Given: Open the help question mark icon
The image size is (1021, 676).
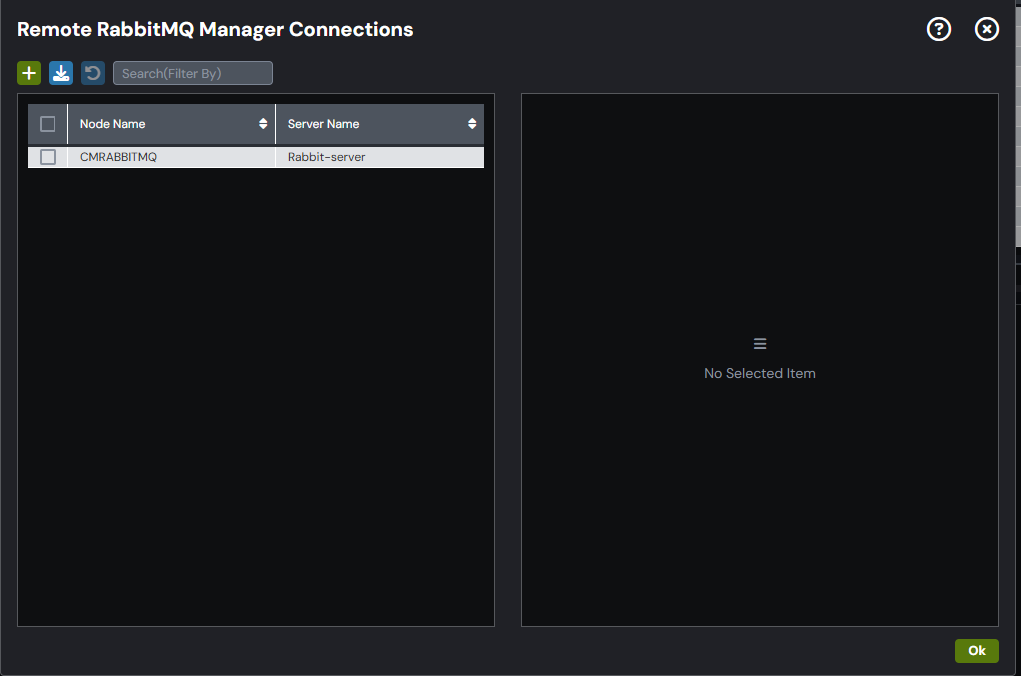Looking at the screenshot, I should pos(938,29).
